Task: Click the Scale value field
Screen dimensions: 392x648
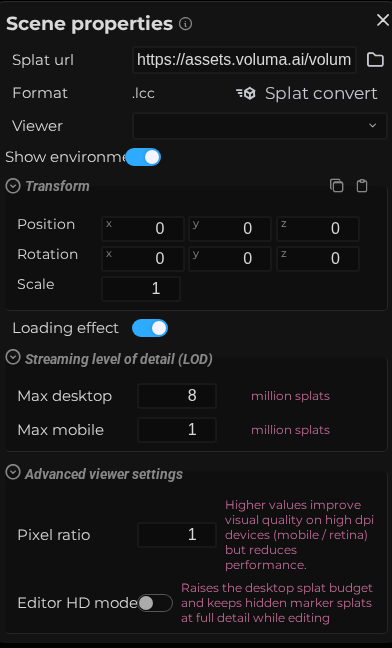Action: 141,288
